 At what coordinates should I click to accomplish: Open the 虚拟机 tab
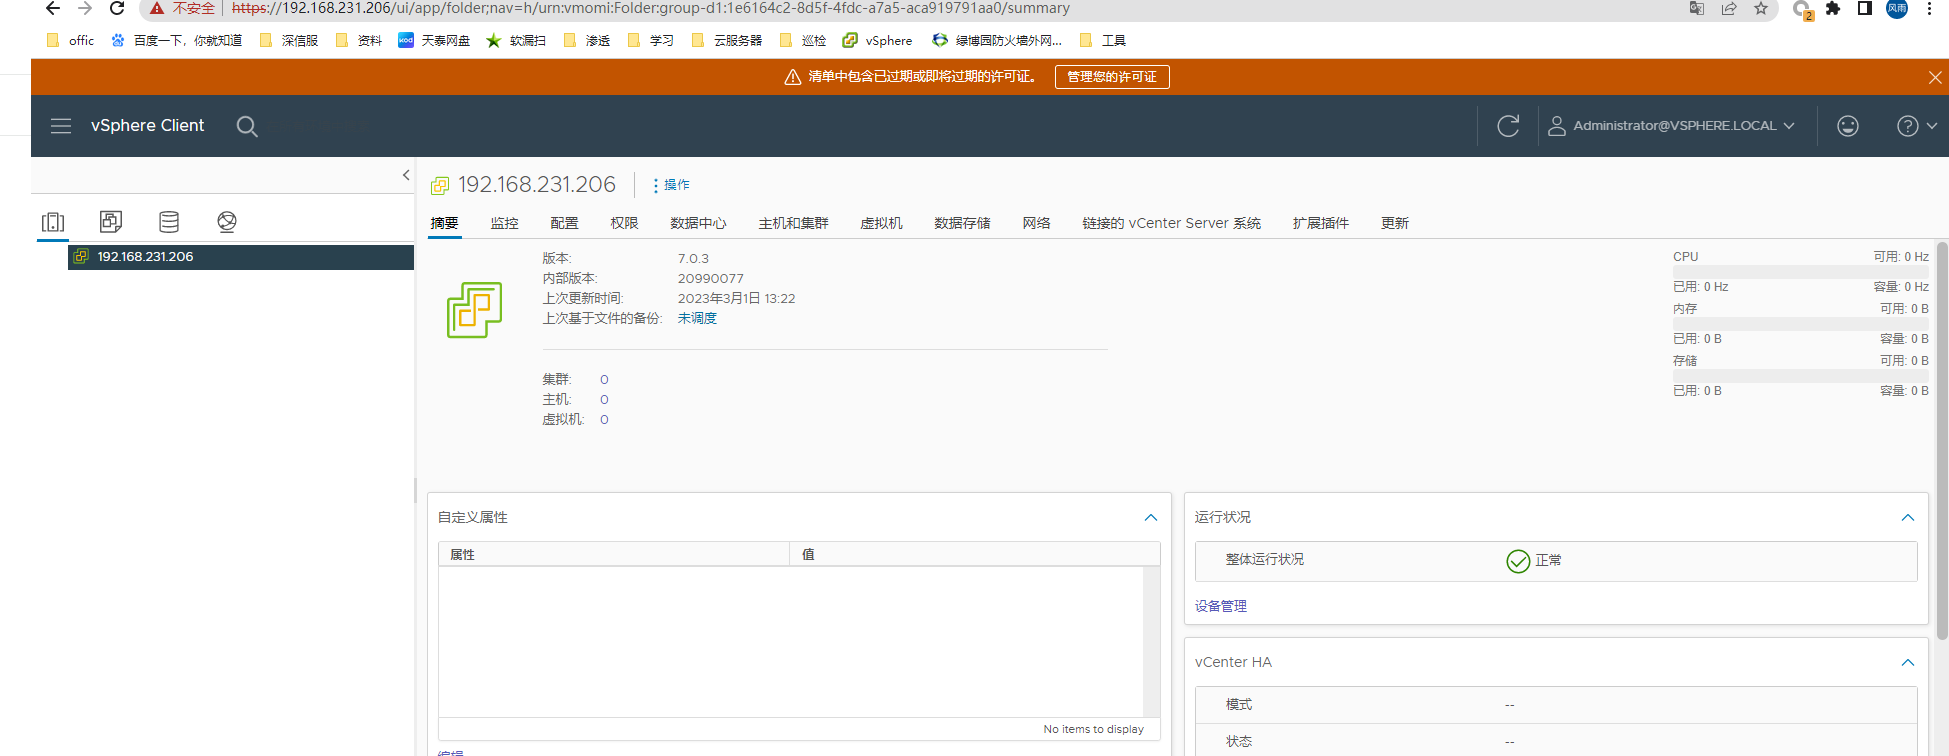(x=881, y=223)
